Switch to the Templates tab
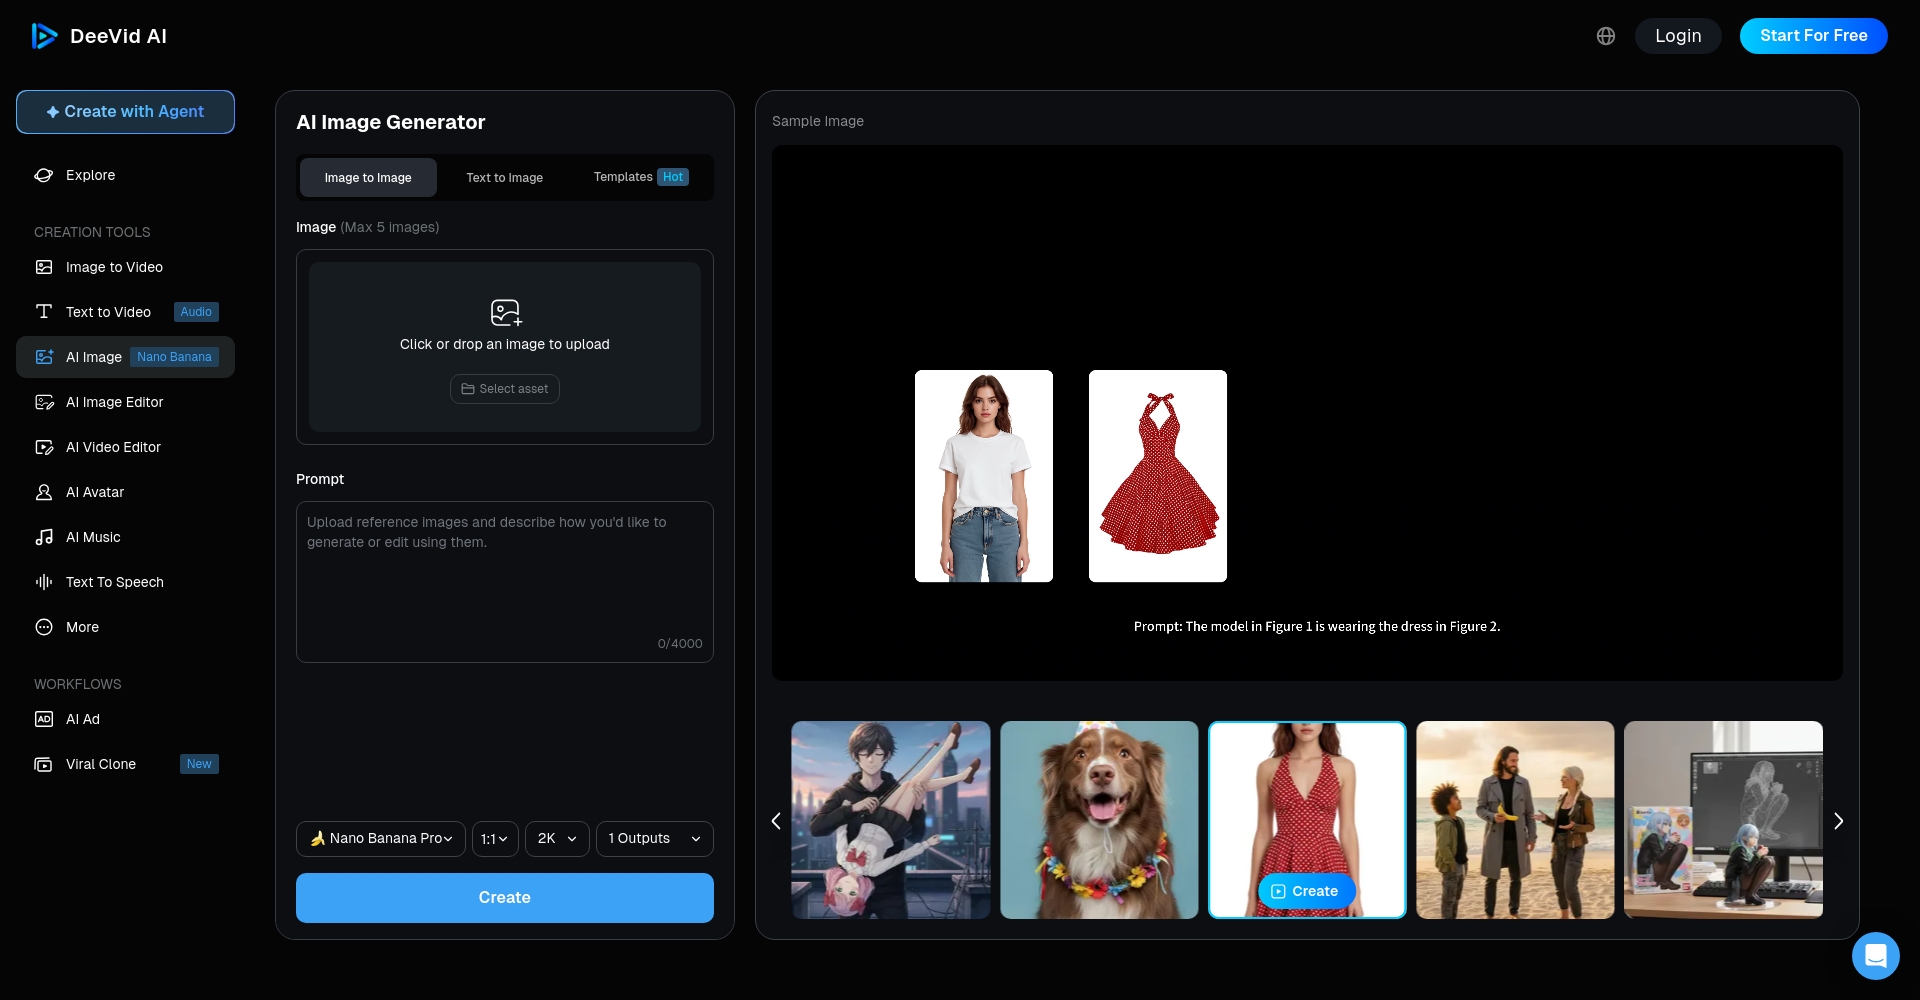 point(640,177)
